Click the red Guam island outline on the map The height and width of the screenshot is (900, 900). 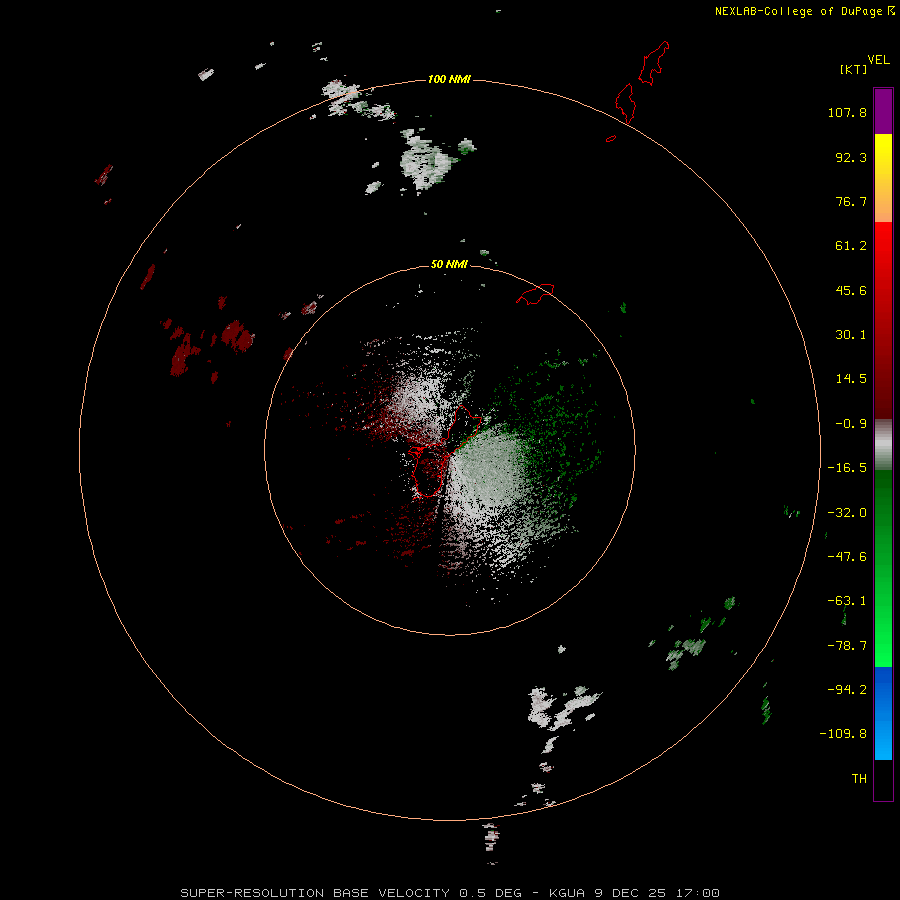click(x=447, y=451)
